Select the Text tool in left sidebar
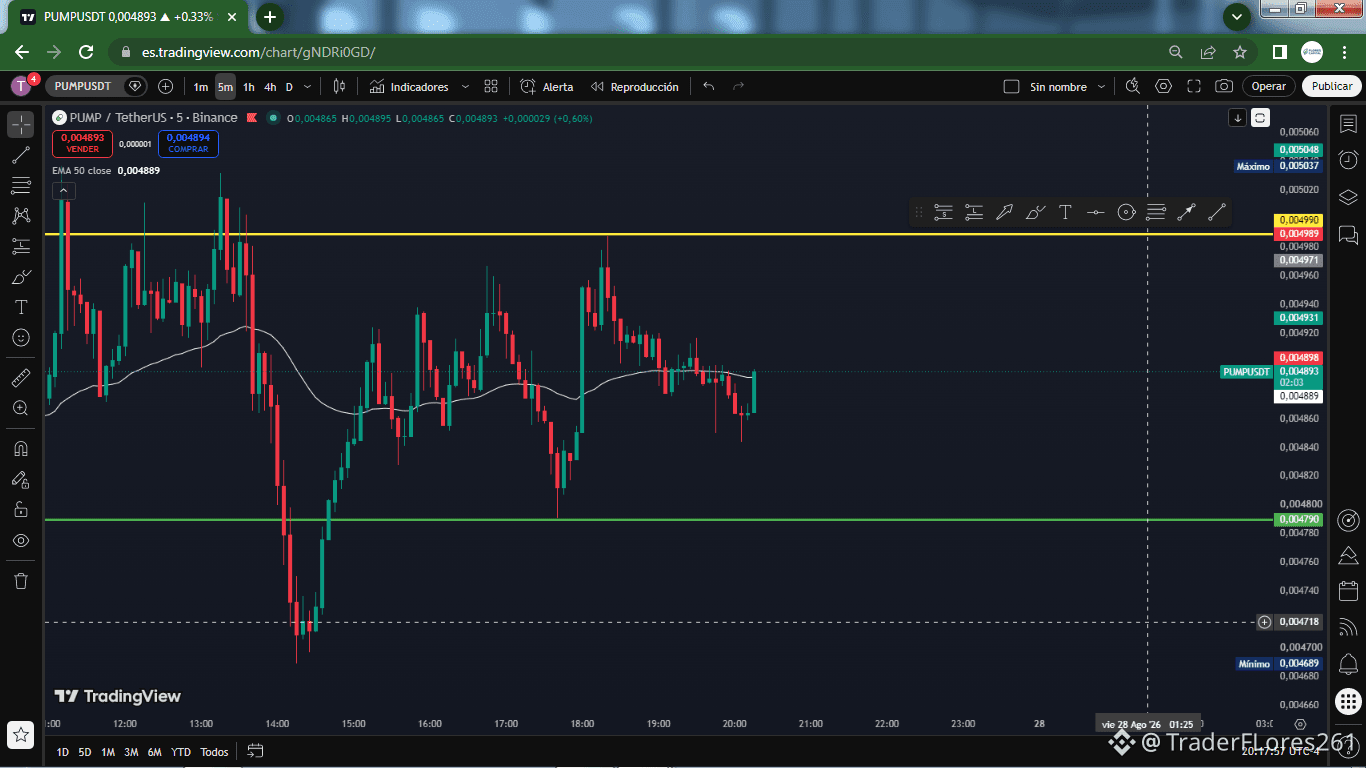Viewport: 1366px width, 768px height. [x=21, y=307]
